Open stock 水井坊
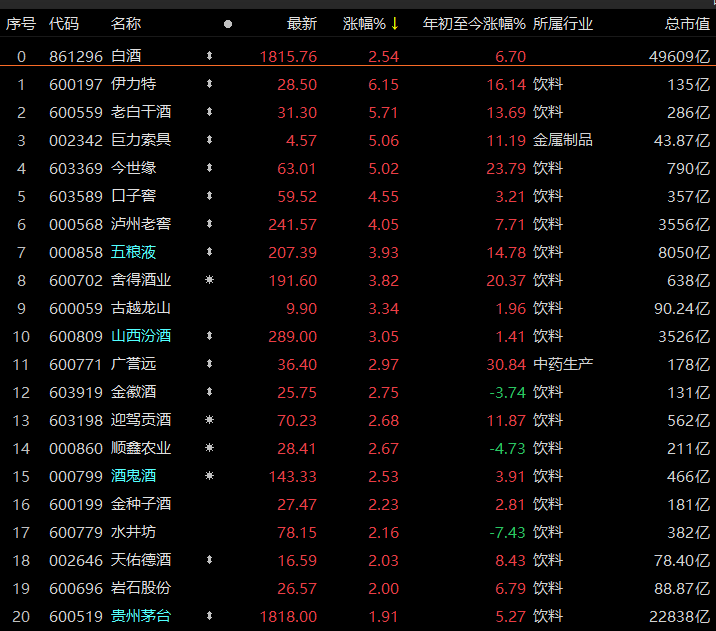Image resolution: width=716 pixels, height=631 pixels. point(133,532)
